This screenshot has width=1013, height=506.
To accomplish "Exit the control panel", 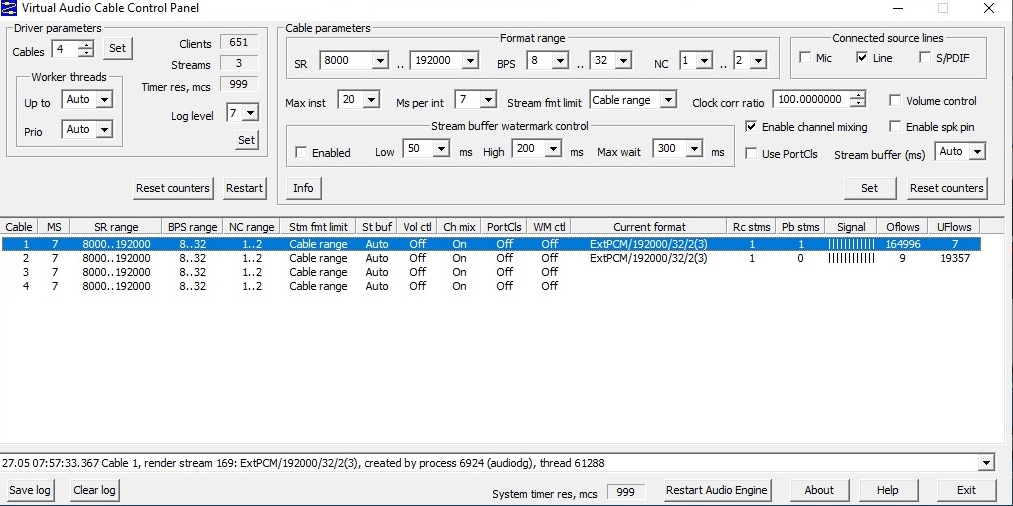I will point(966,490).
